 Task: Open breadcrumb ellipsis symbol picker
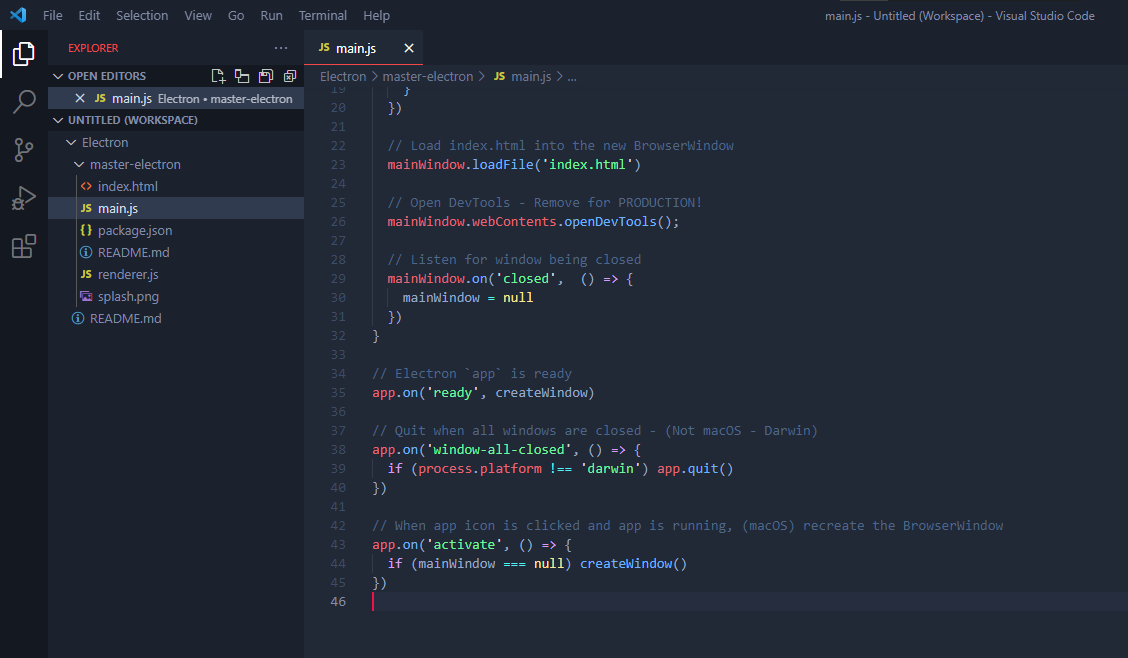[572, 76]
